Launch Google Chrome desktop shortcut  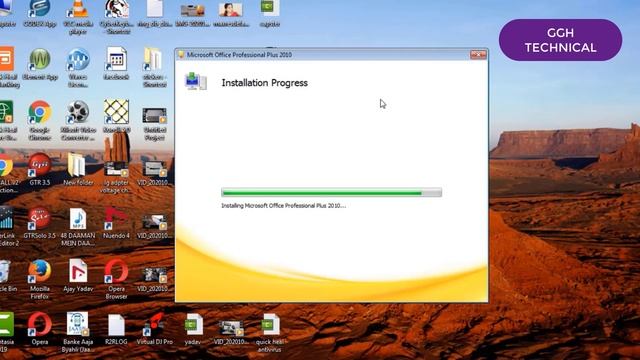pos(40,112)
